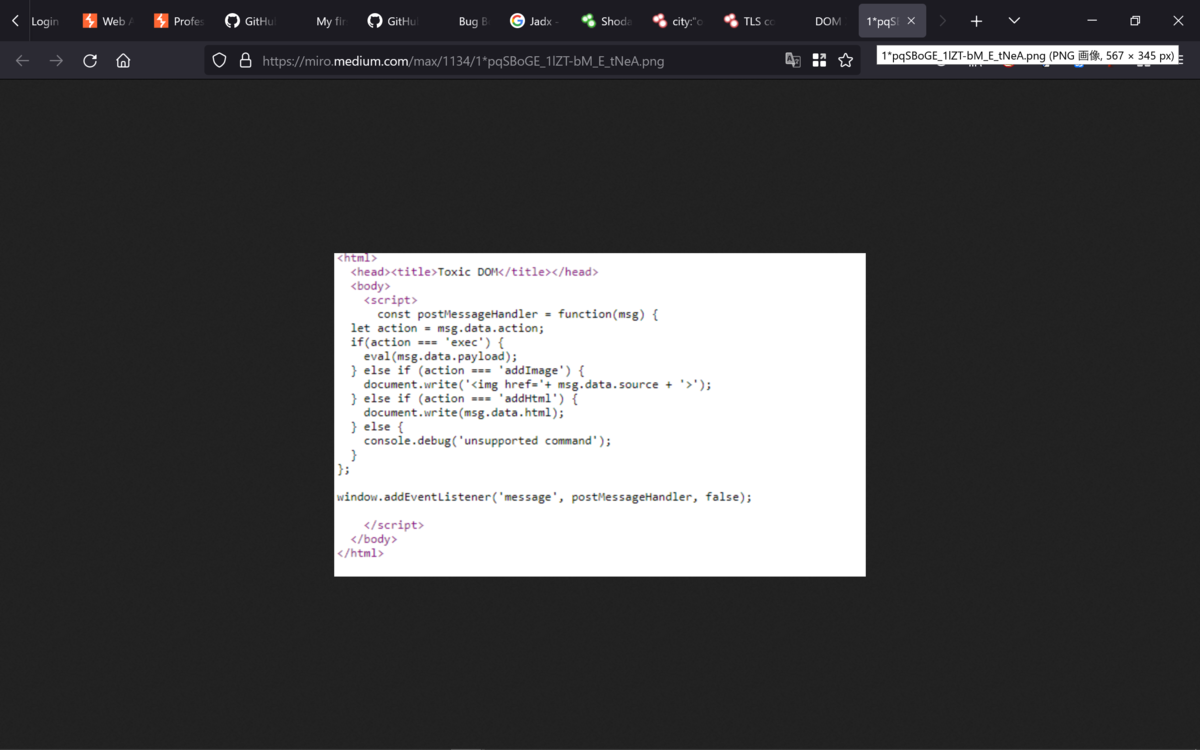The image size is (1200, 750).
Task: Switch to the second GitHub tab
Action: [x=391, y=21]
